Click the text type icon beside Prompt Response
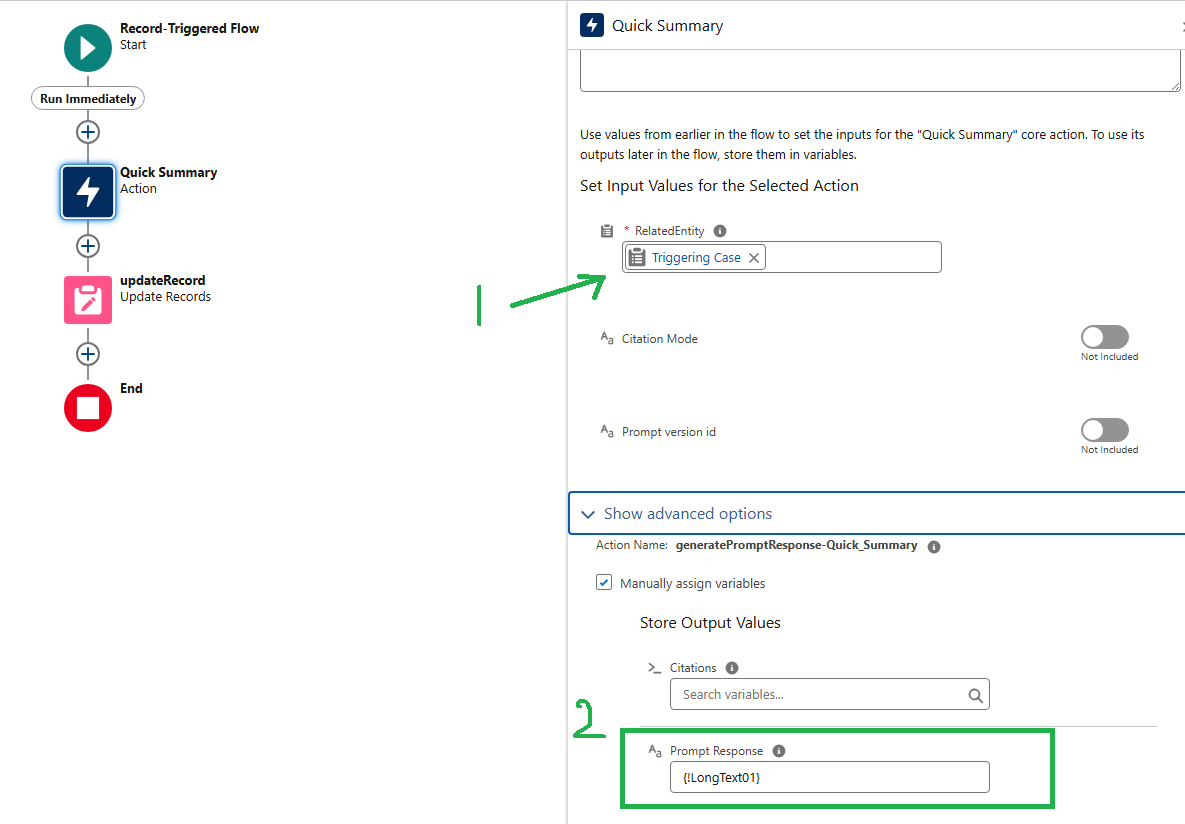Screen dimensions: 1185x824 655,750
